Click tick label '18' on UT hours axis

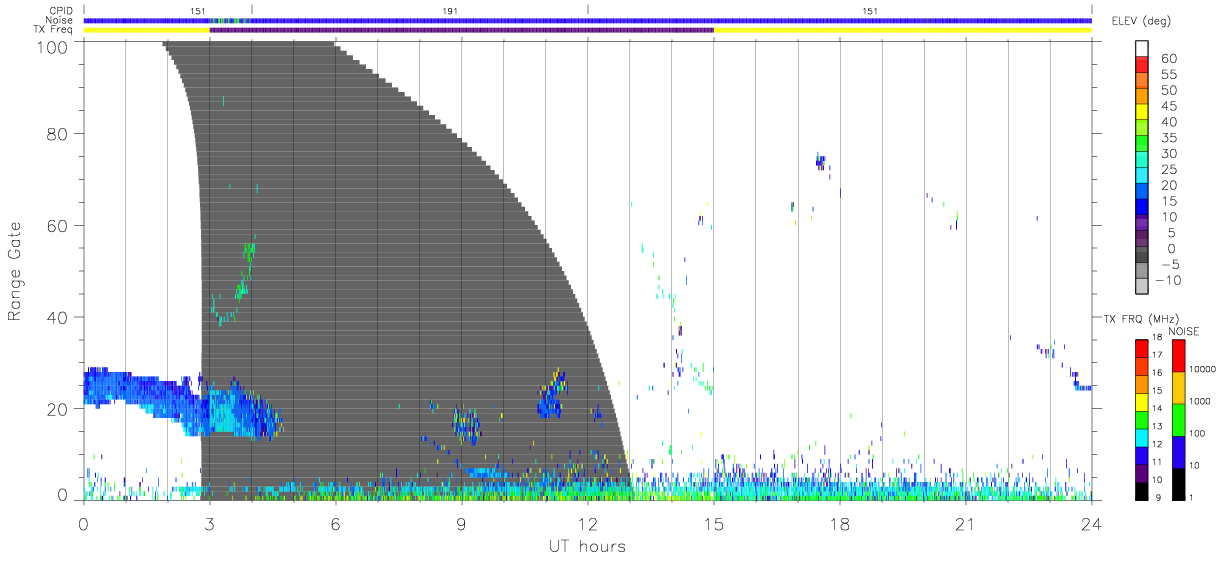click(839, 523)
